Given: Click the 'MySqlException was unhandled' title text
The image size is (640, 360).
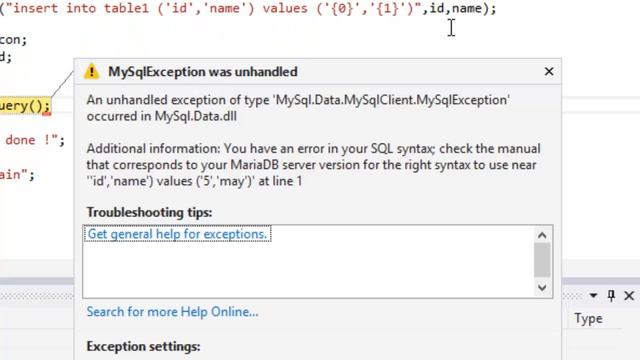Looking at the screenshot, I should tap(203, 72).
